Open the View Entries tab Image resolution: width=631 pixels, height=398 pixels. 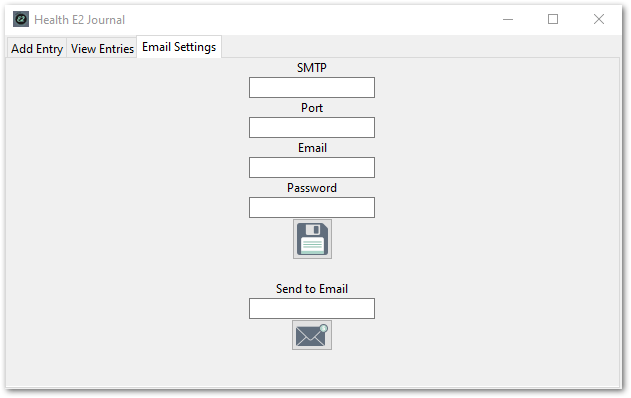point(102,48)
